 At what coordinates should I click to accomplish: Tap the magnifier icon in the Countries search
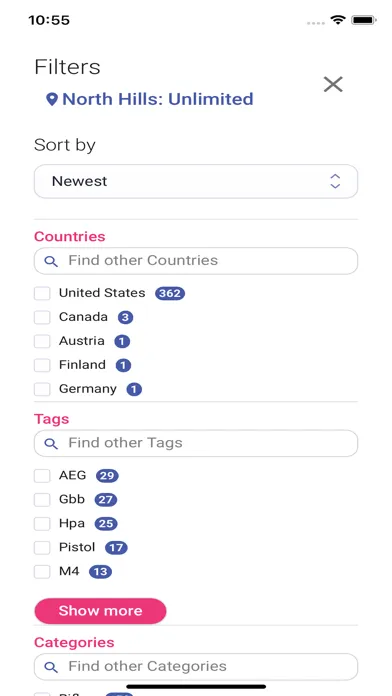pyautogui.click(x=51, y=261)
